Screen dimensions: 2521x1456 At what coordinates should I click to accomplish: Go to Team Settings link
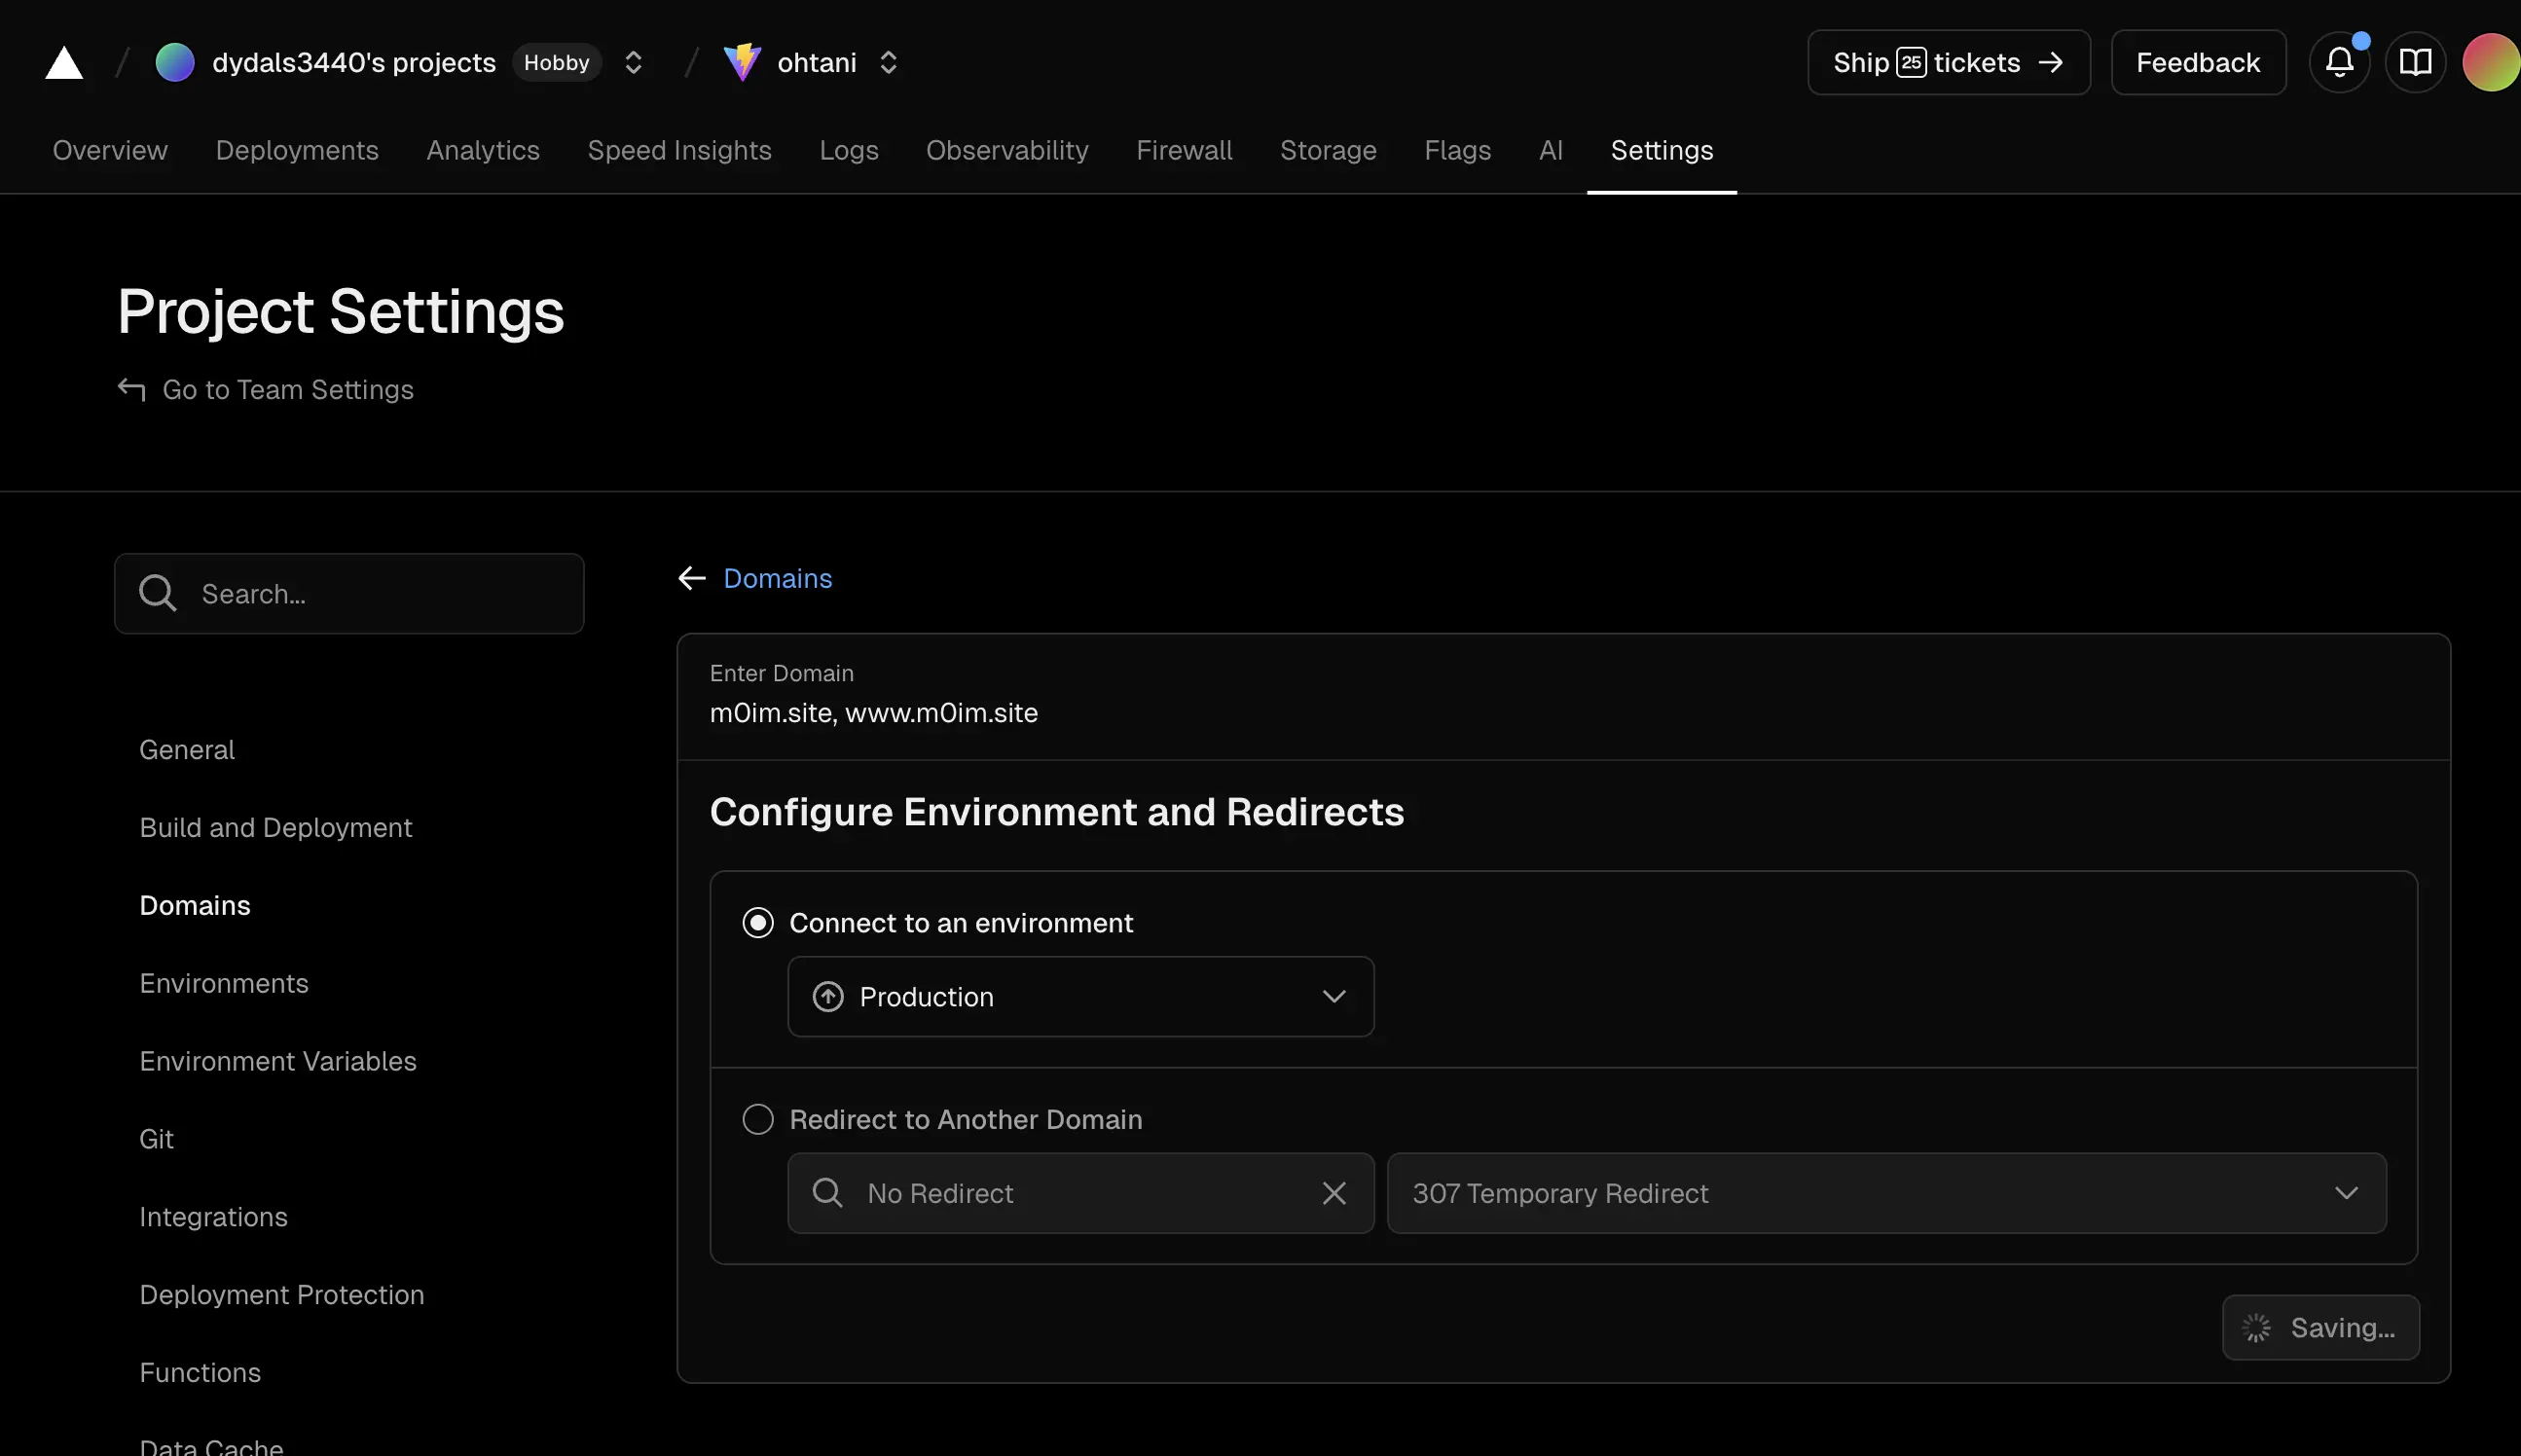pos(287,390)
